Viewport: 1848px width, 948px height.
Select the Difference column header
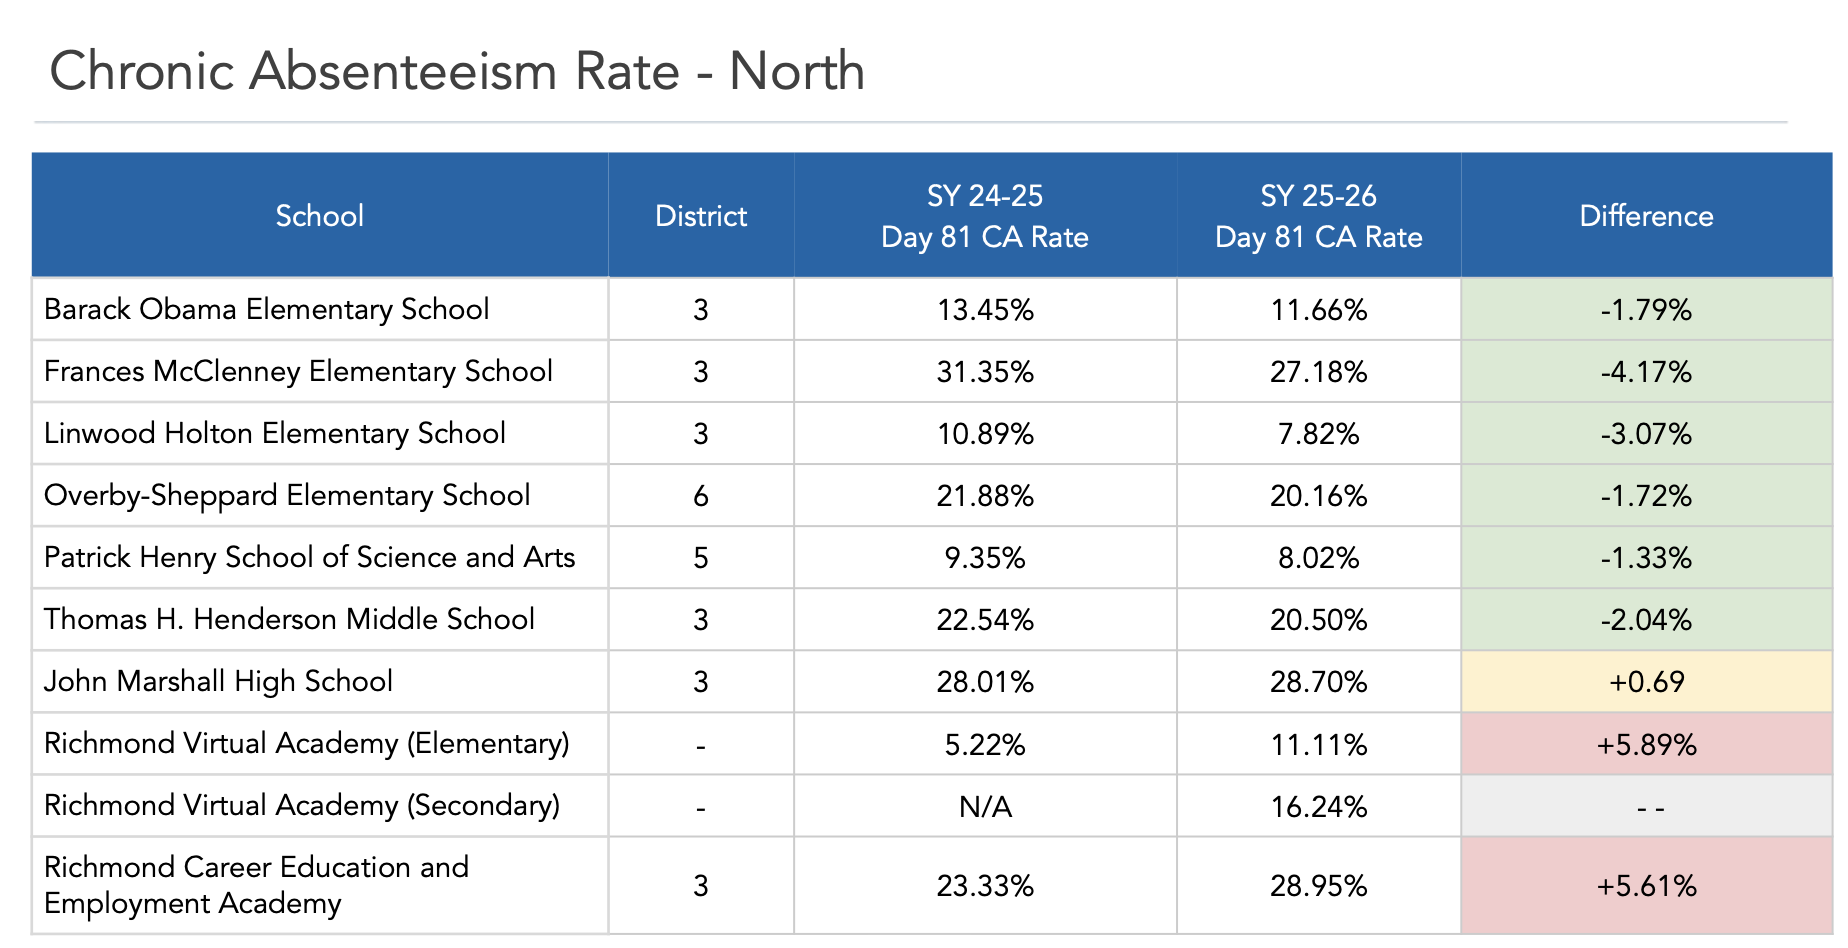(1646, 215)
